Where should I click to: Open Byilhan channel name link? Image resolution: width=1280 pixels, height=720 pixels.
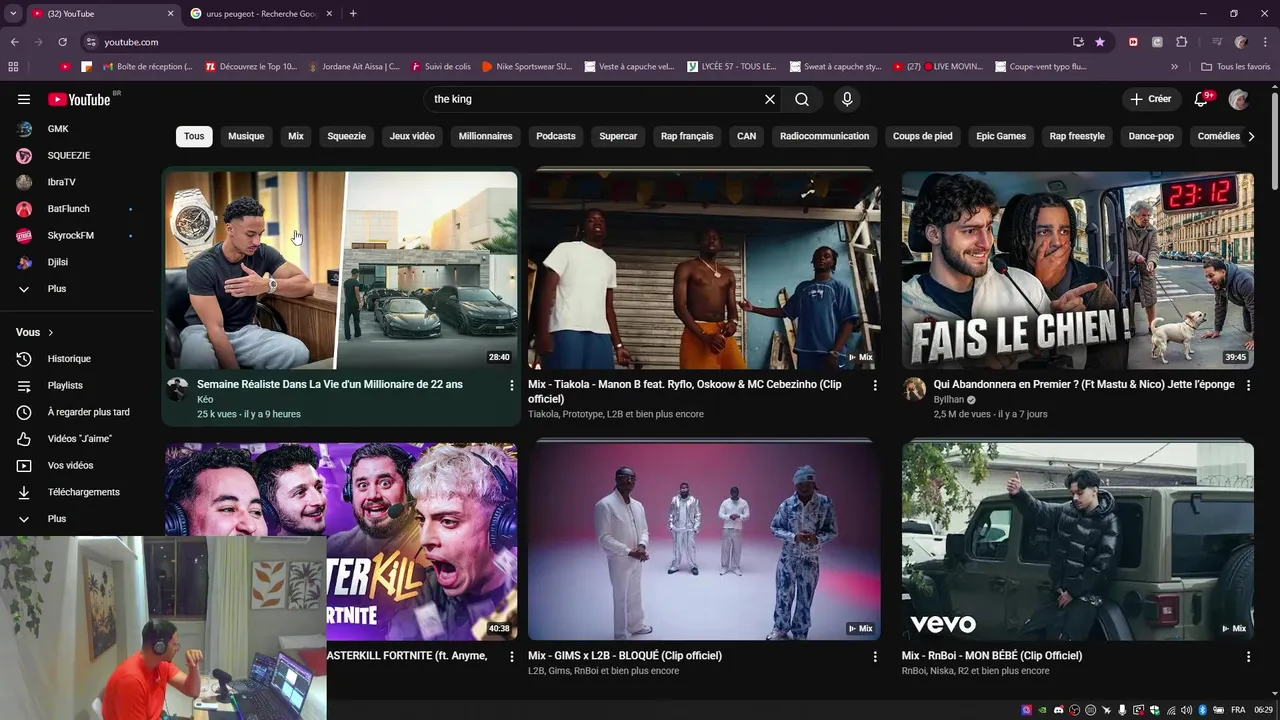[x=948, y=399]
